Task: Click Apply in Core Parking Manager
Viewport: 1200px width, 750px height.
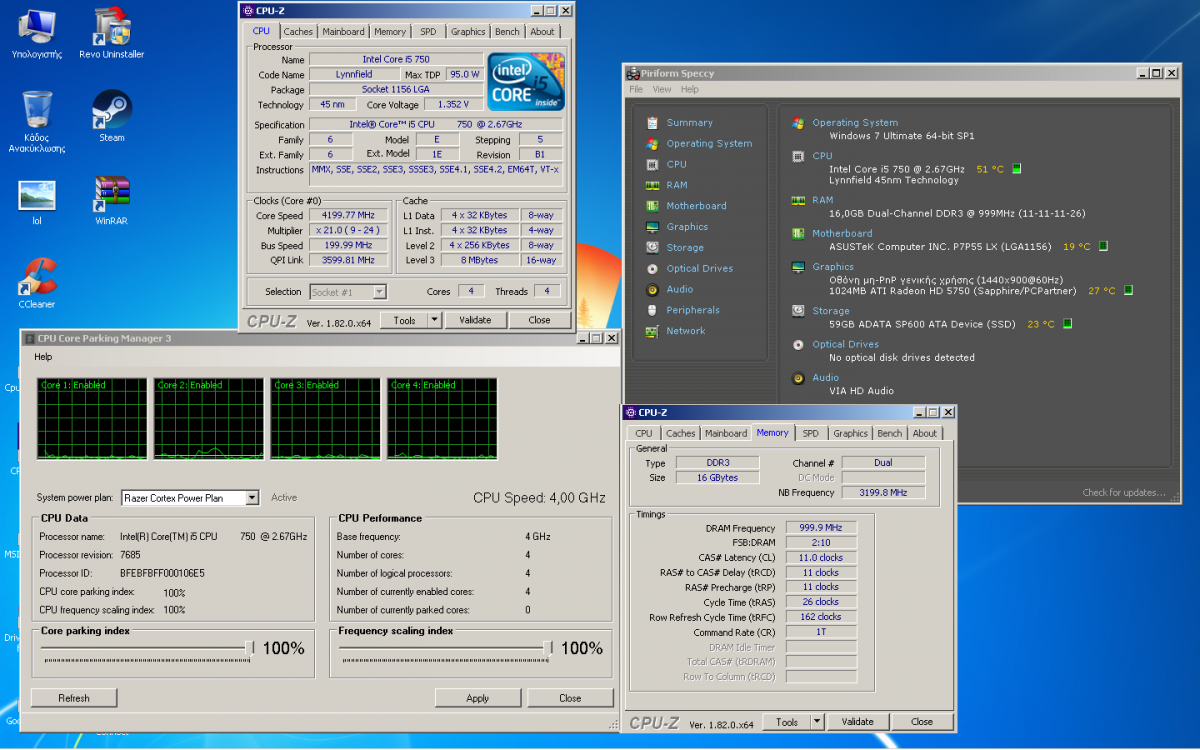Action: click(478, 698)
